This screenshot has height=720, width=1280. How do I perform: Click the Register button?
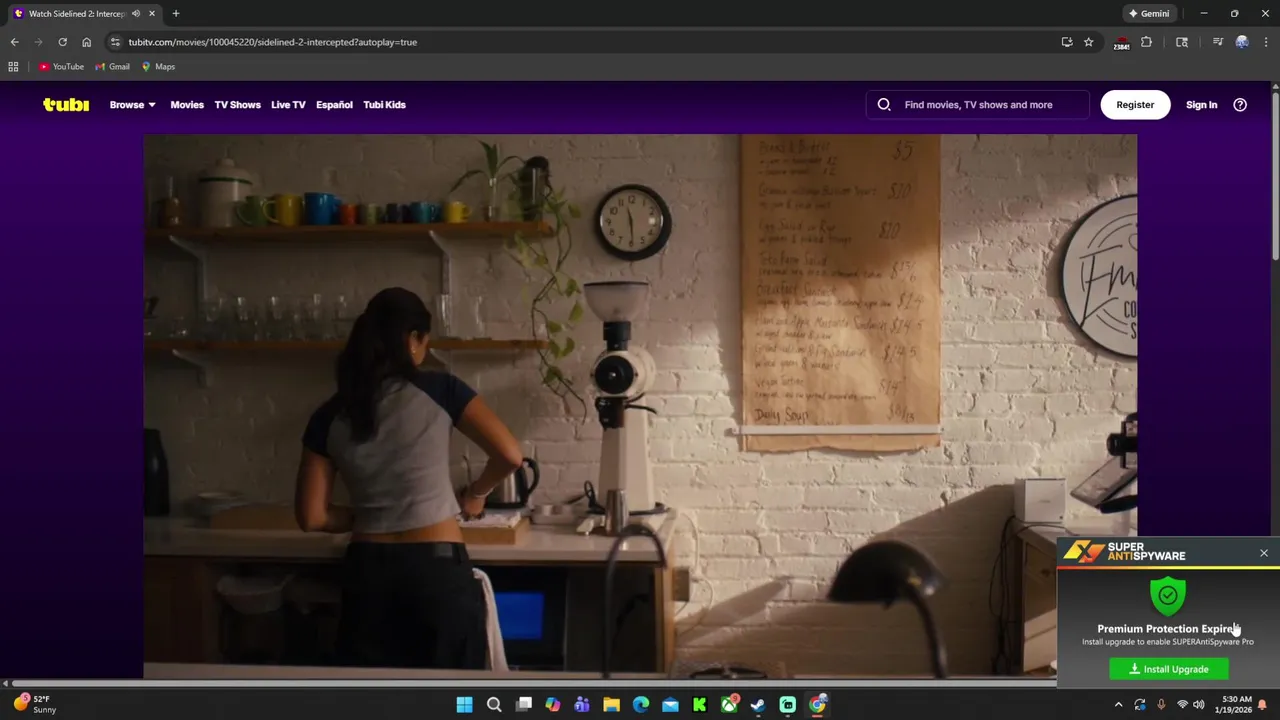[x=1135, y=104]
